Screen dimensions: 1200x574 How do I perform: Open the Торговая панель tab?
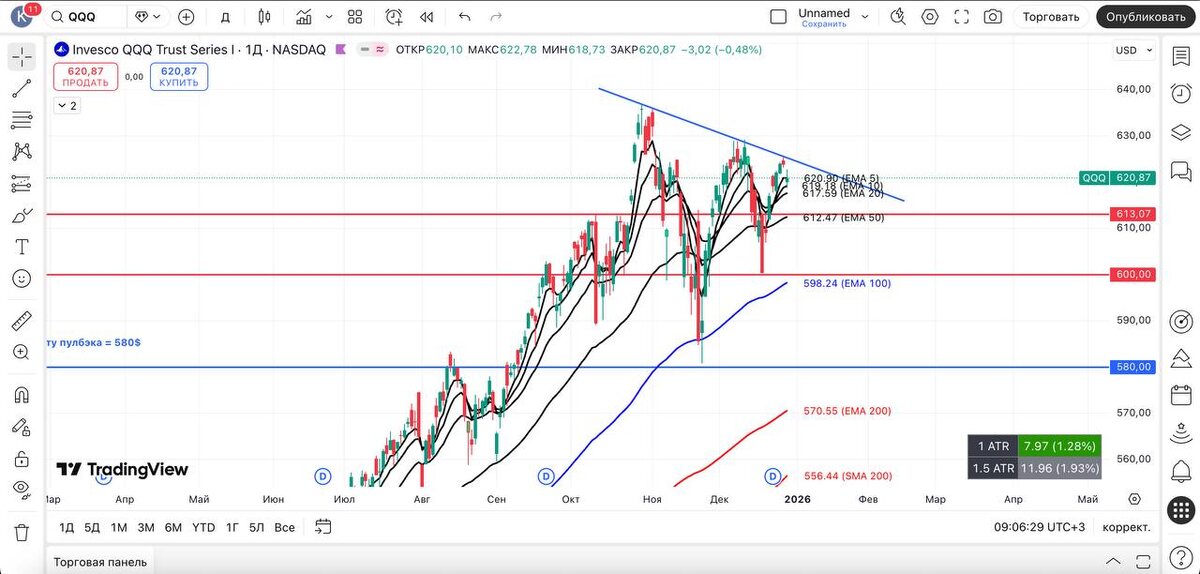coord(100,562)
